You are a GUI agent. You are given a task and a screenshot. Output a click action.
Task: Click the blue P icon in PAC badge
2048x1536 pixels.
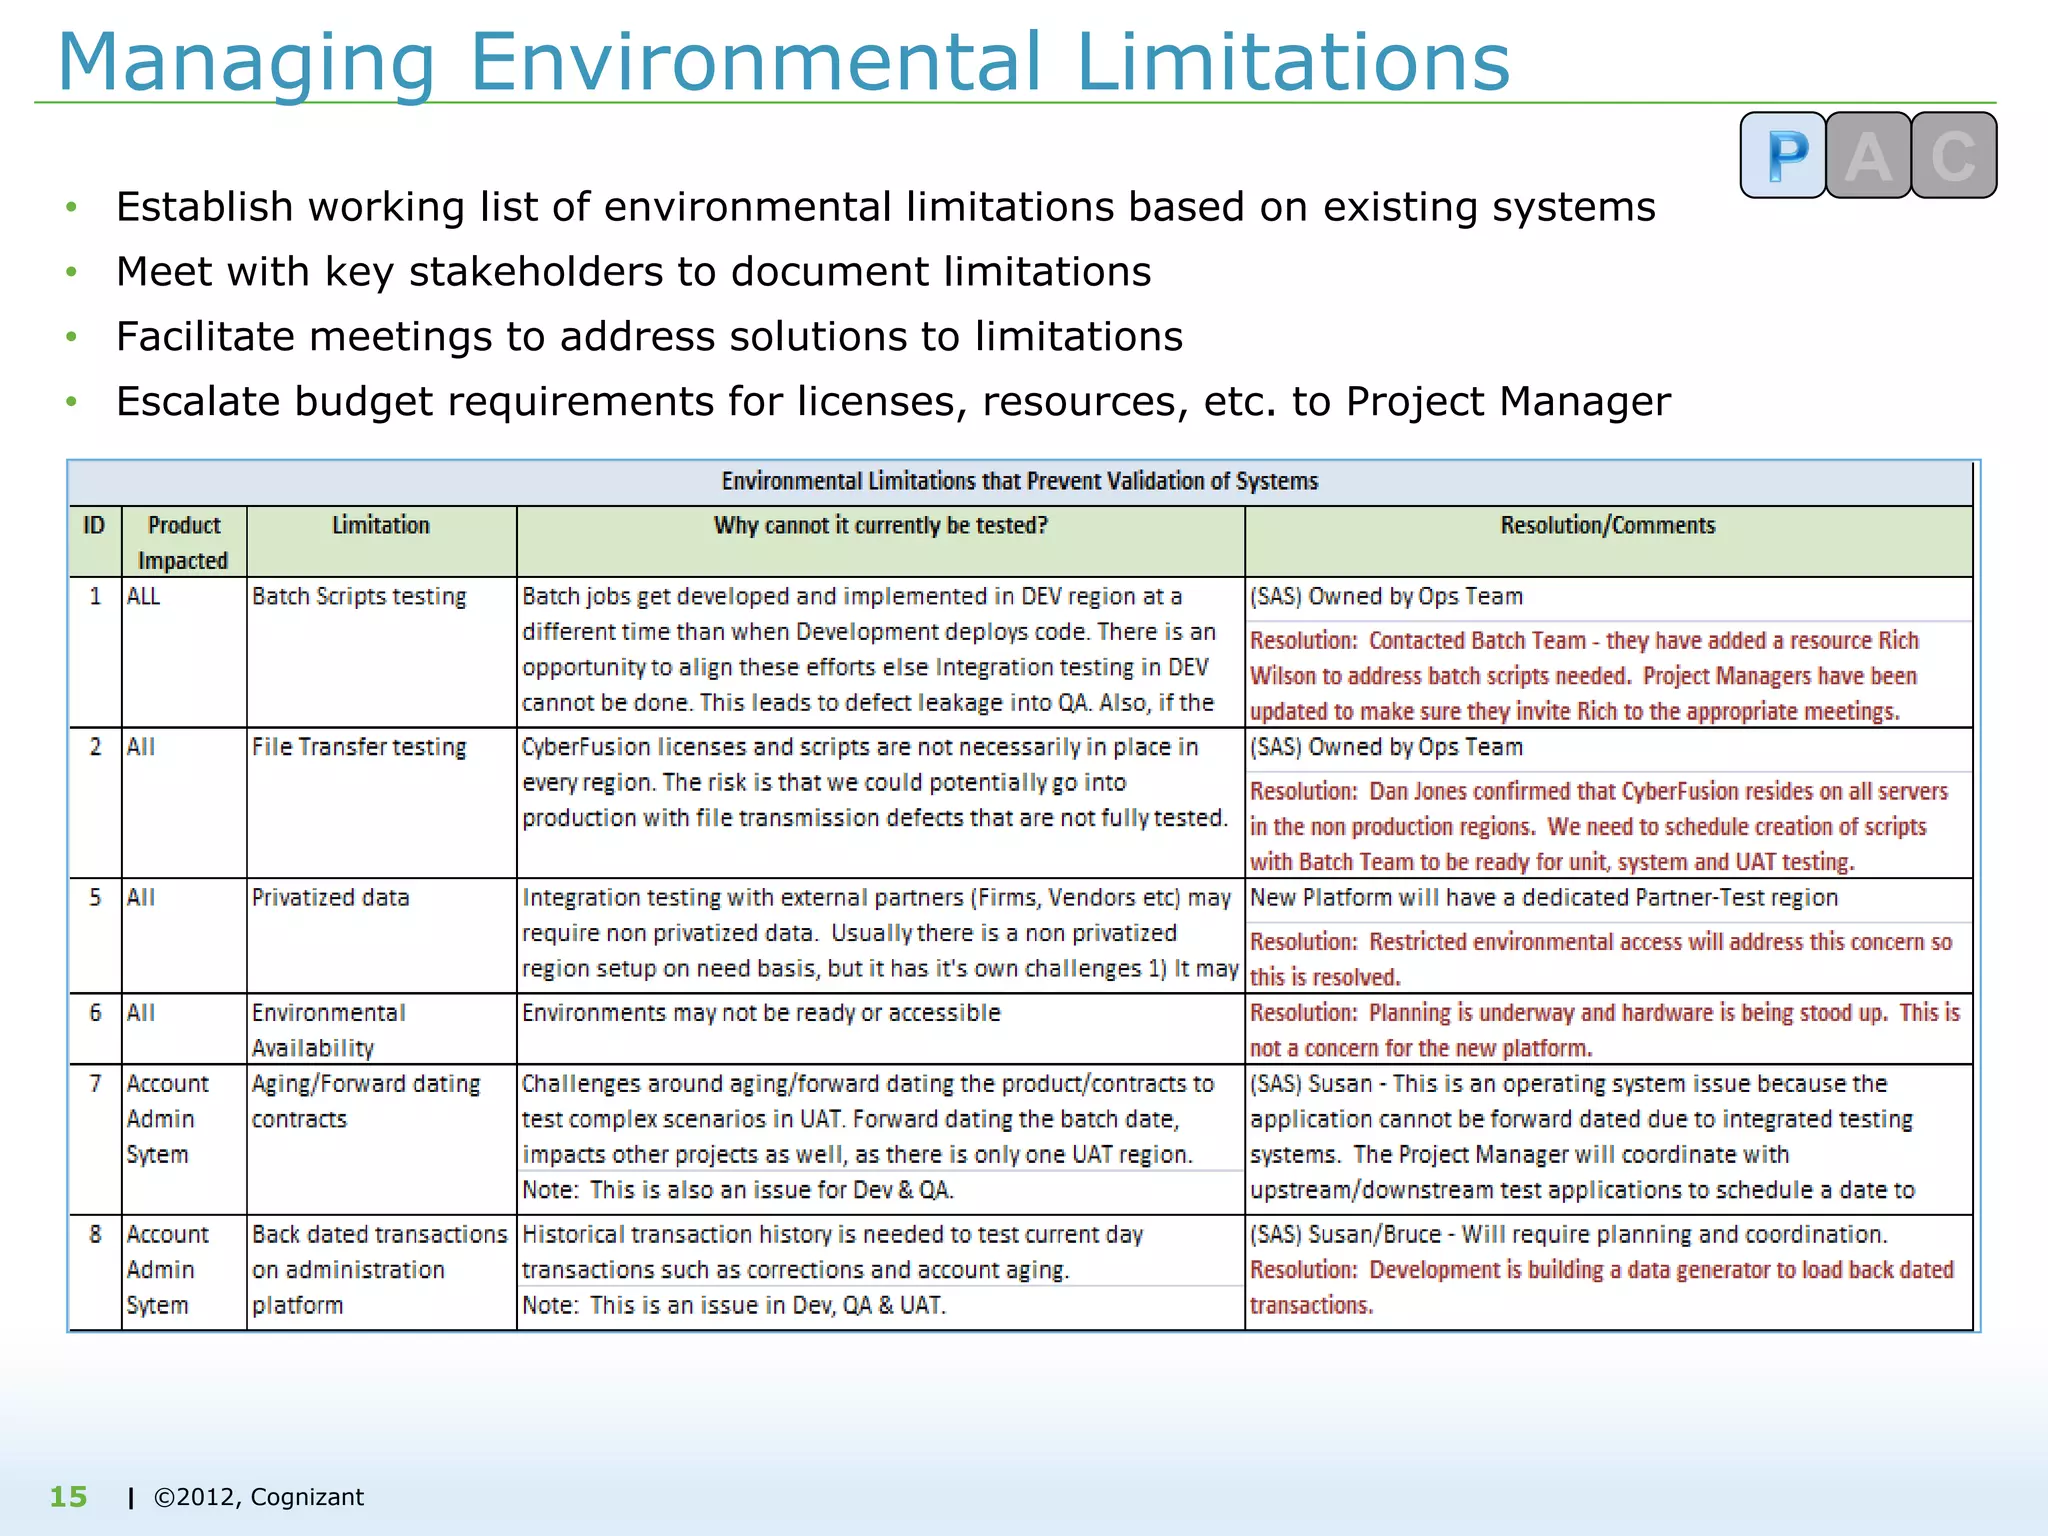pos(1784,155)
